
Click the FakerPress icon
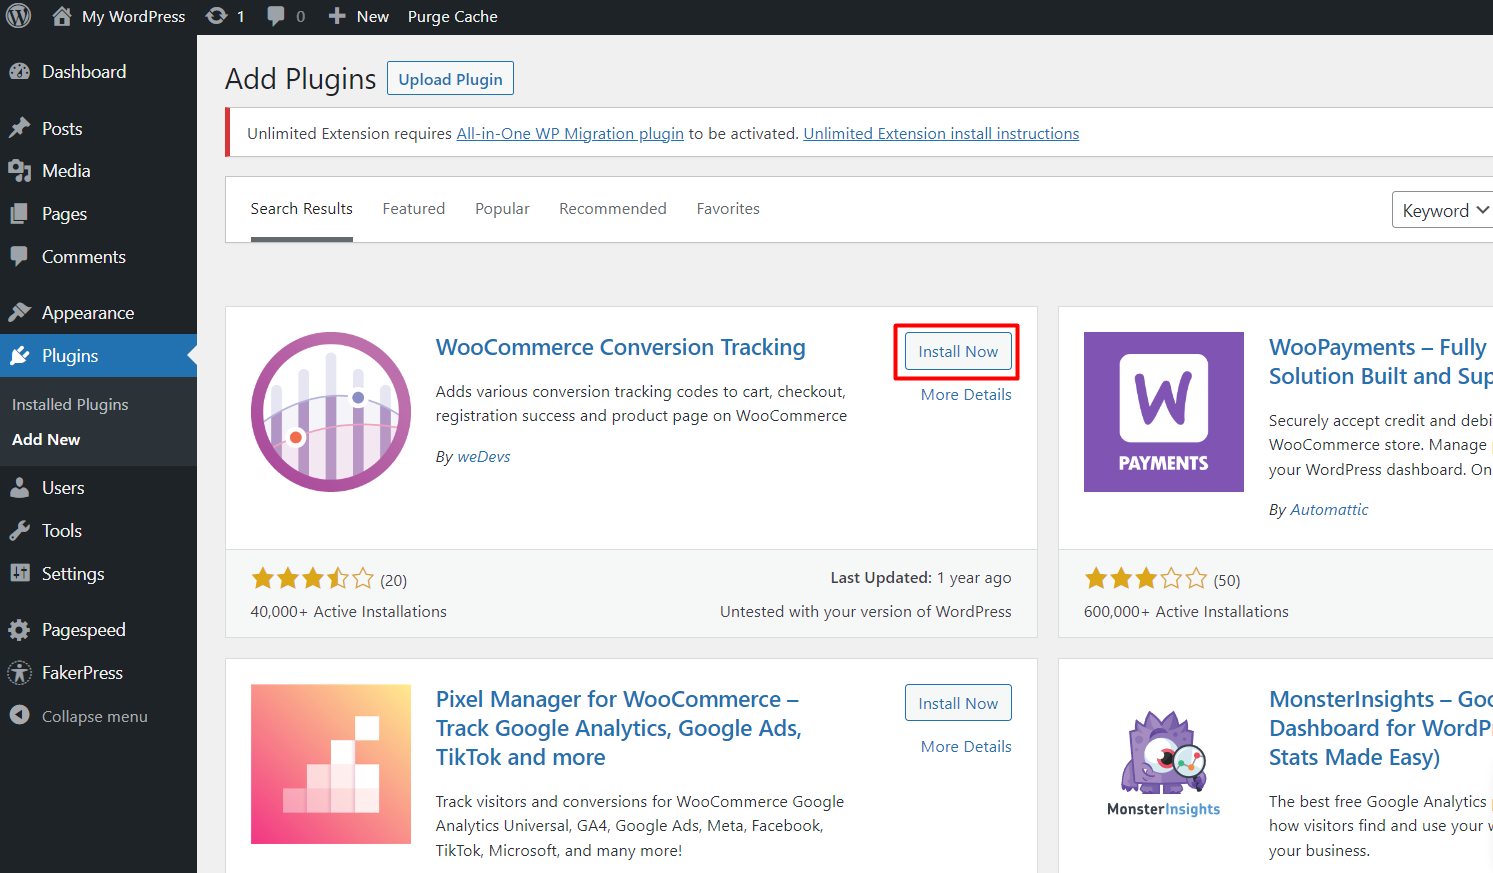pyautogui.click(x=19, y=673)
